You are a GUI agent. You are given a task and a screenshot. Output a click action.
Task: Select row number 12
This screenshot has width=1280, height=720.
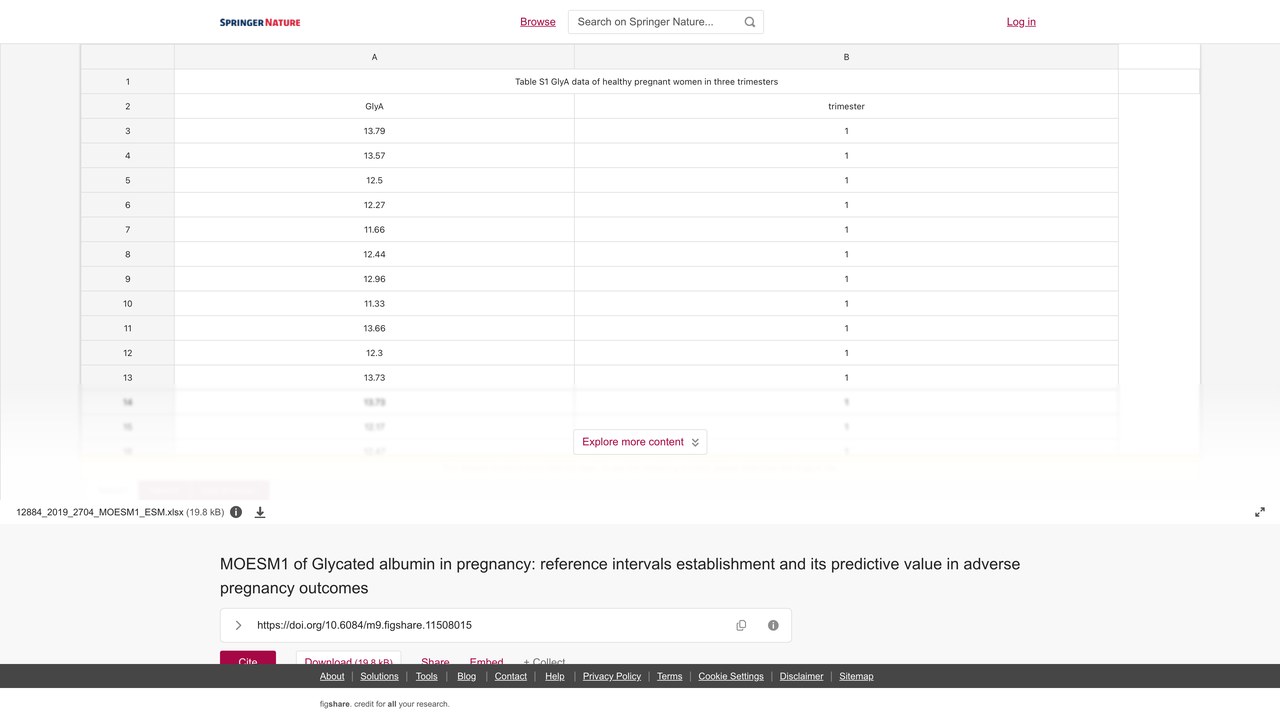(127, 353)
